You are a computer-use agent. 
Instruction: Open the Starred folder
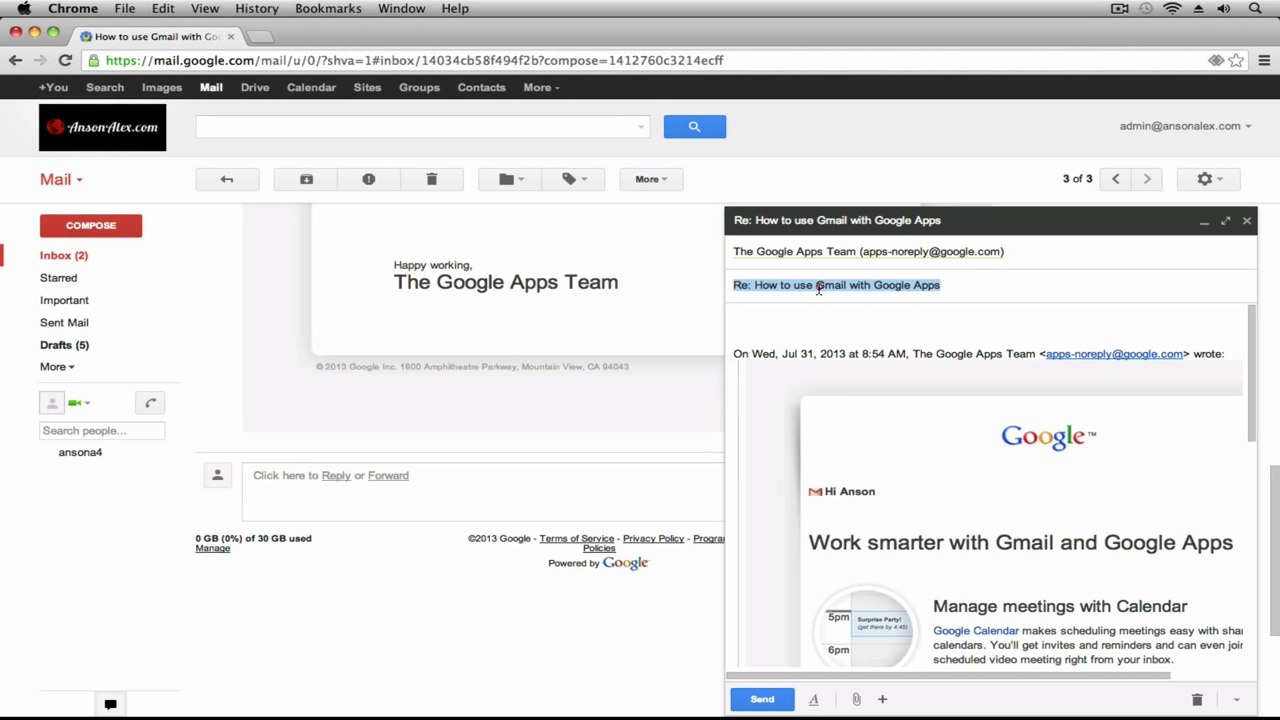(x=58, y=278)
